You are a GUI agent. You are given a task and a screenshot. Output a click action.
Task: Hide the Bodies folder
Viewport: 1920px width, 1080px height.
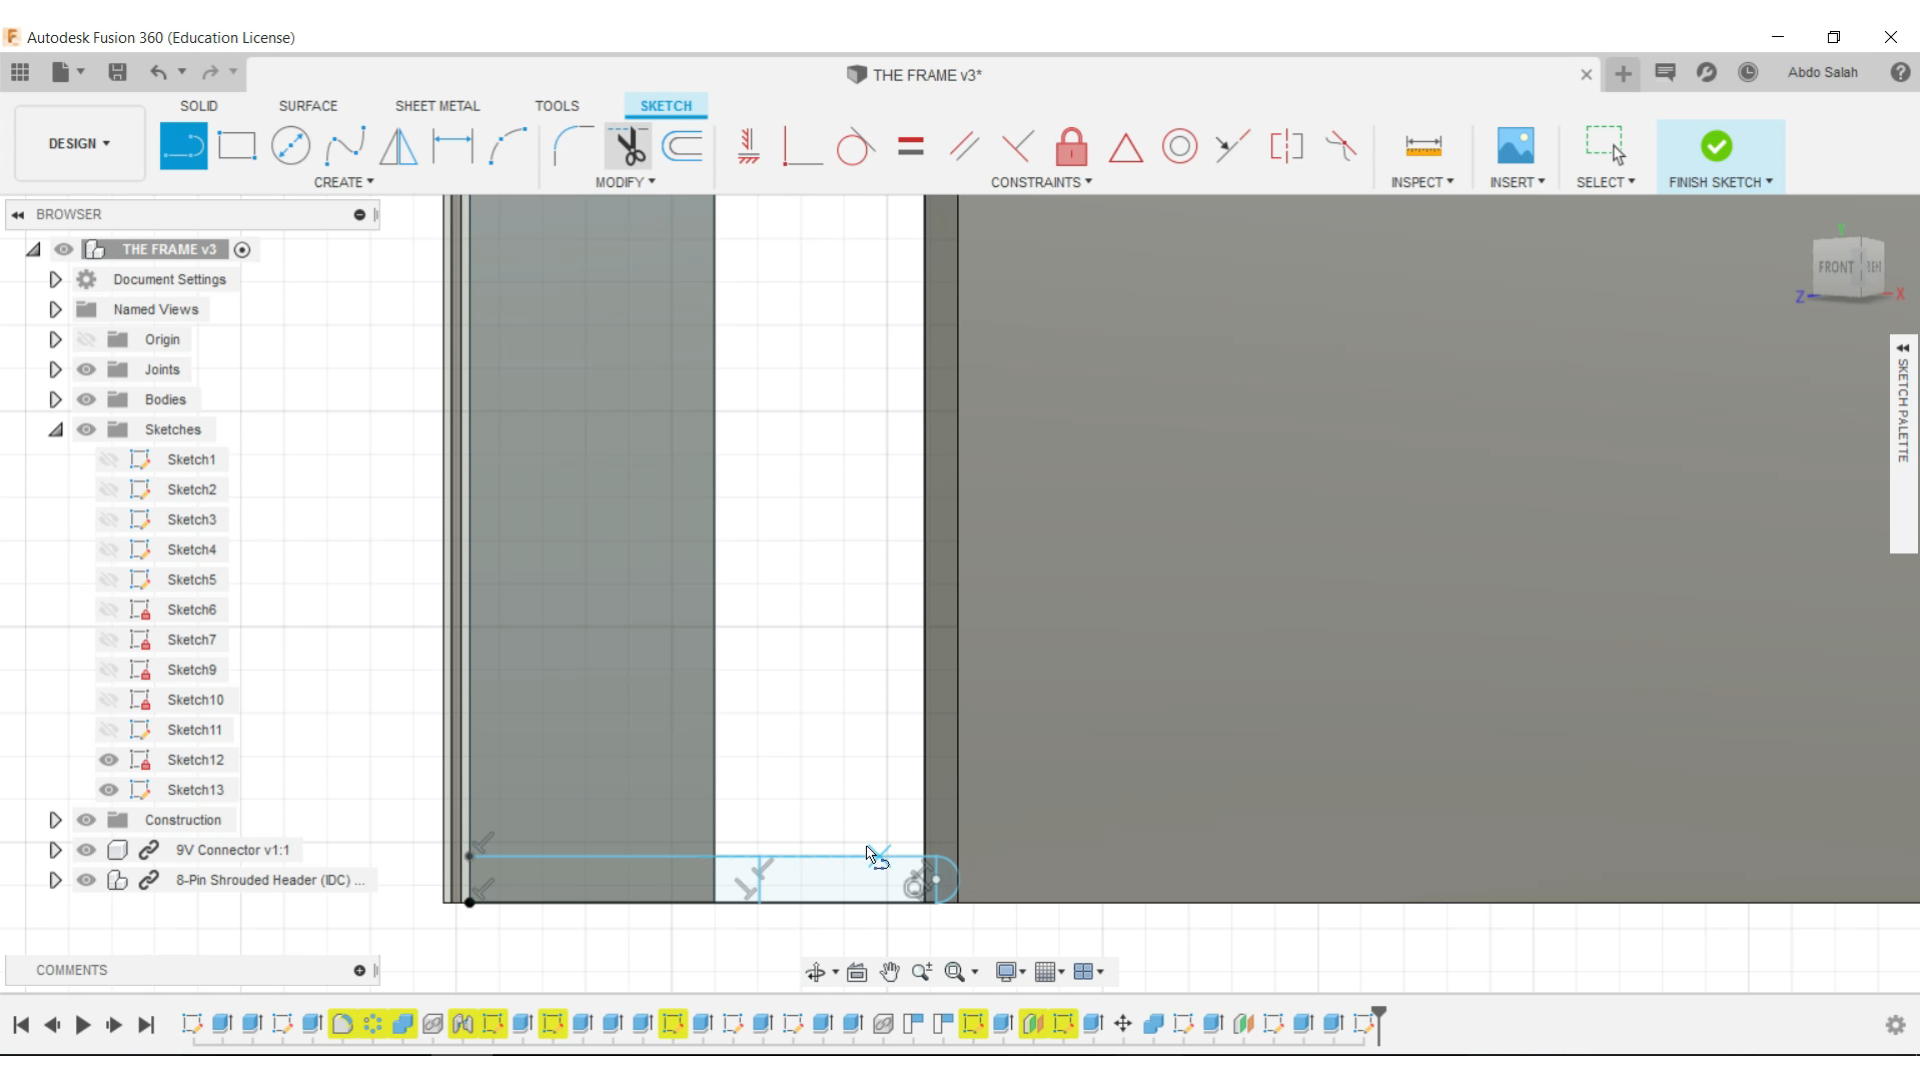[x=86, y=398]
